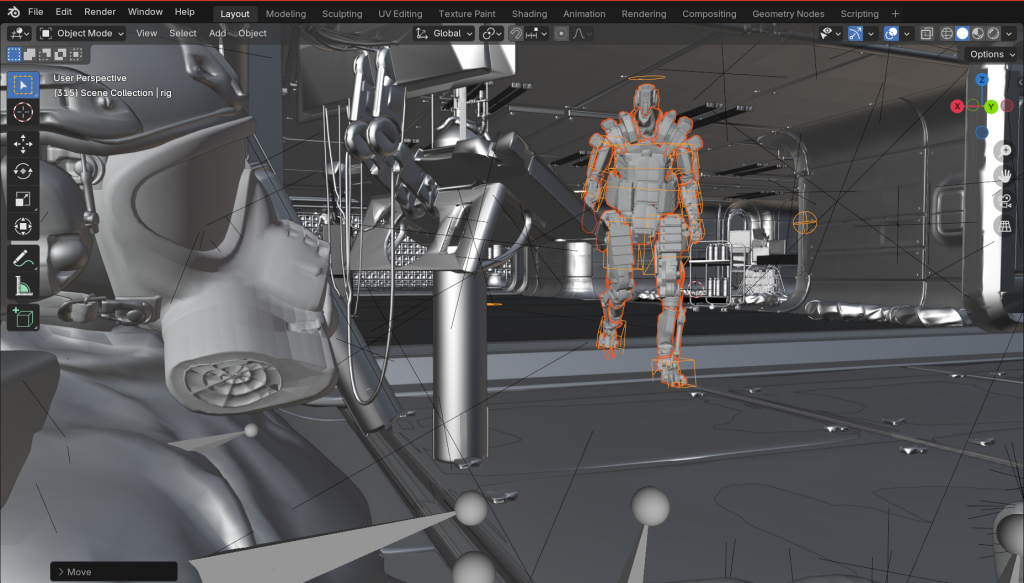Screen dimensions: 1024x583
Task: Activate the Rotate tool
Action: (x=24, y=171)
